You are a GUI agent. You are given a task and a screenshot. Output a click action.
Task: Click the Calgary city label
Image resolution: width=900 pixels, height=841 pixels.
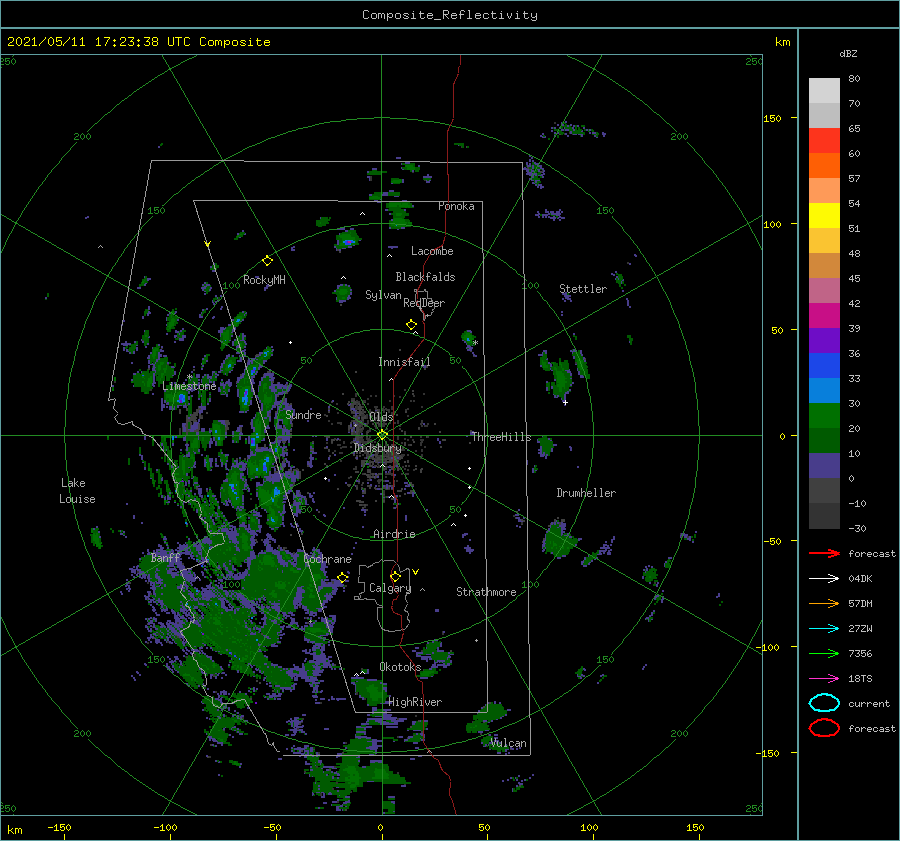click(x=390, y=588)
